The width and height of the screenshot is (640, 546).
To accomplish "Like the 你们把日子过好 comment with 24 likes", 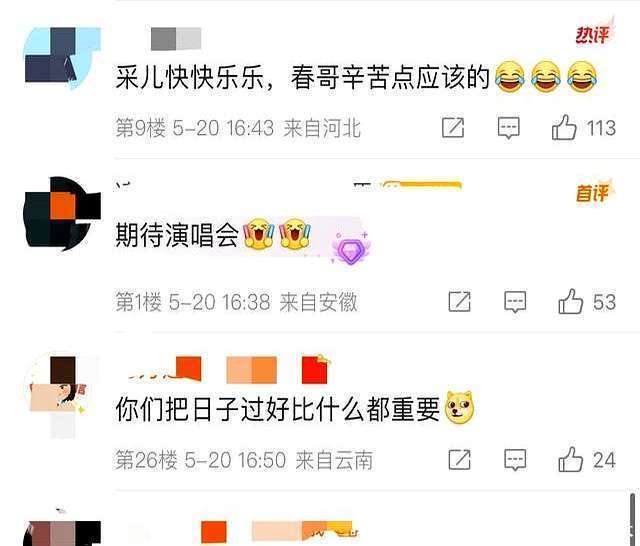I will pyautogui.click(x=570, y=459).
